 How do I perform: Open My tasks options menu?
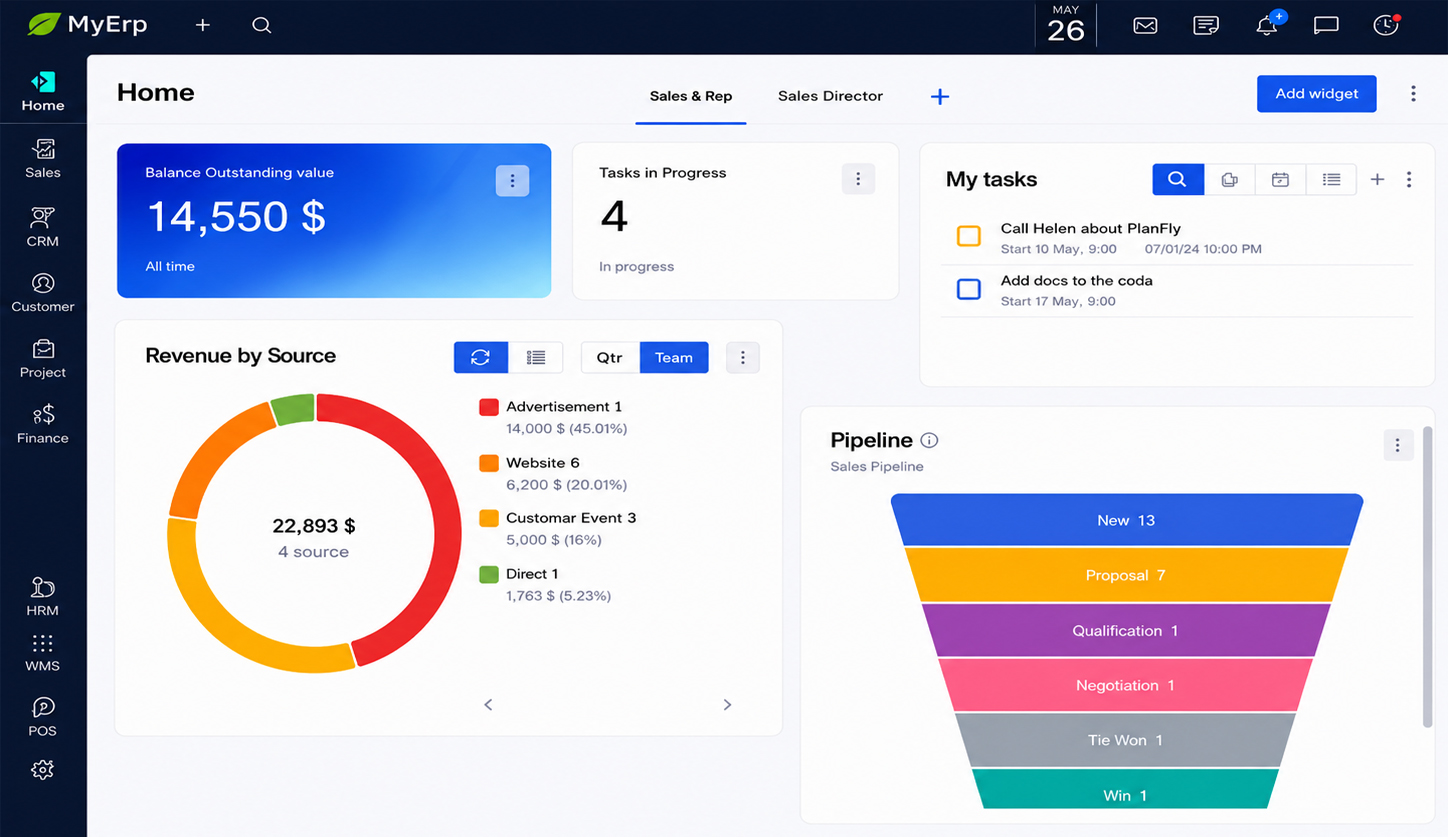pyautogui.click(x=1409, y=179)
